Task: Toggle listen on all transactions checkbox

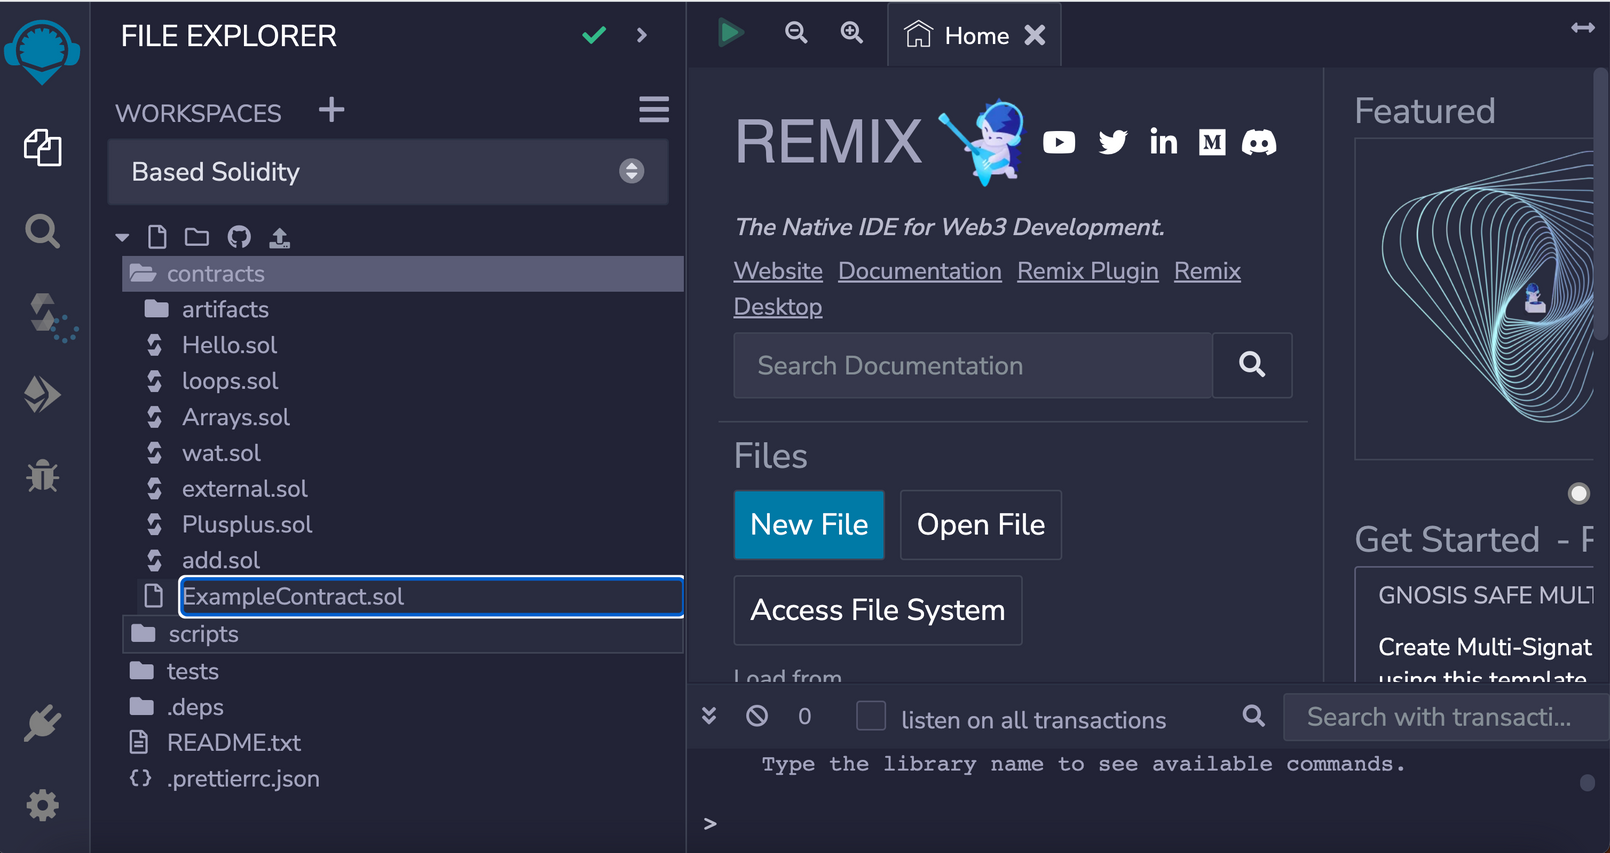Action: click(871, 716)
